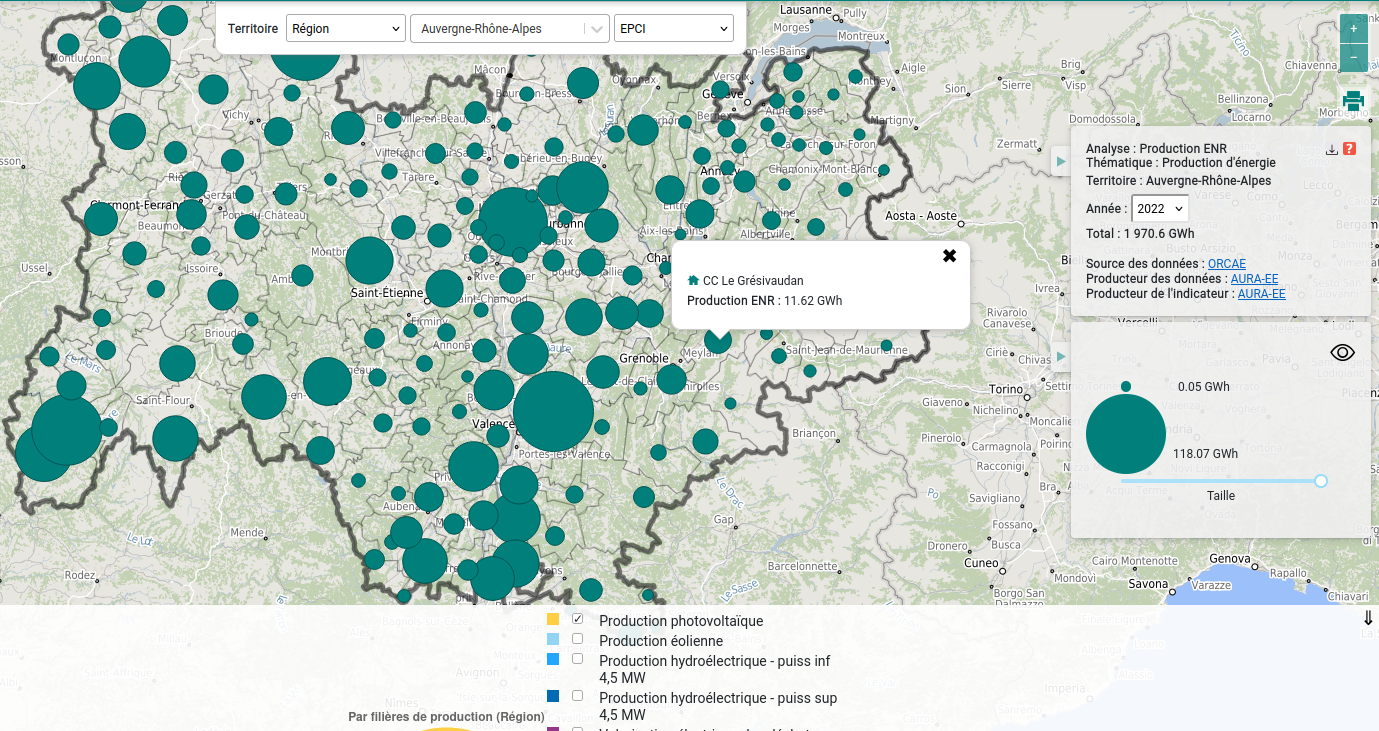Open the ORCAE data source link
The height and width of the screenshot is (731, 1379).
point(1226,264)
